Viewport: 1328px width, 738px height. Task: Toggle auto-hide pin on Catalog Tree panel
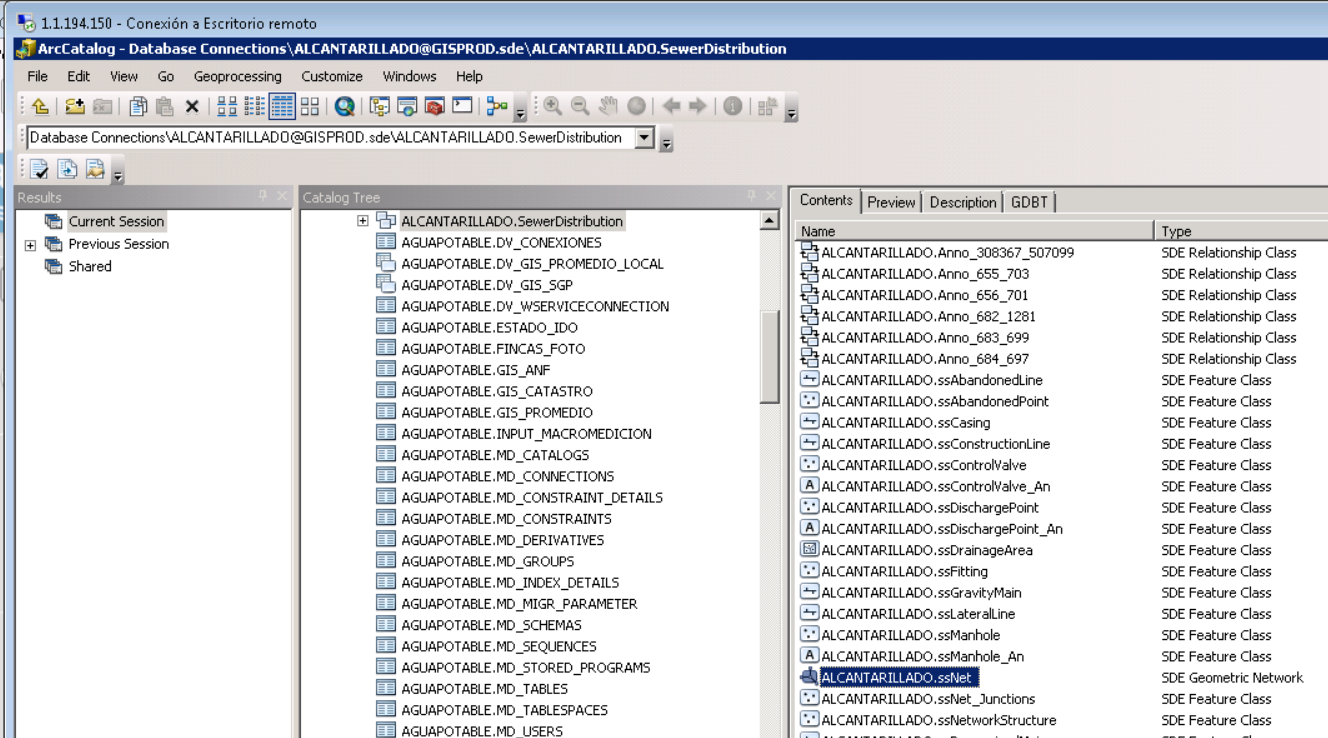coord(752,197)
